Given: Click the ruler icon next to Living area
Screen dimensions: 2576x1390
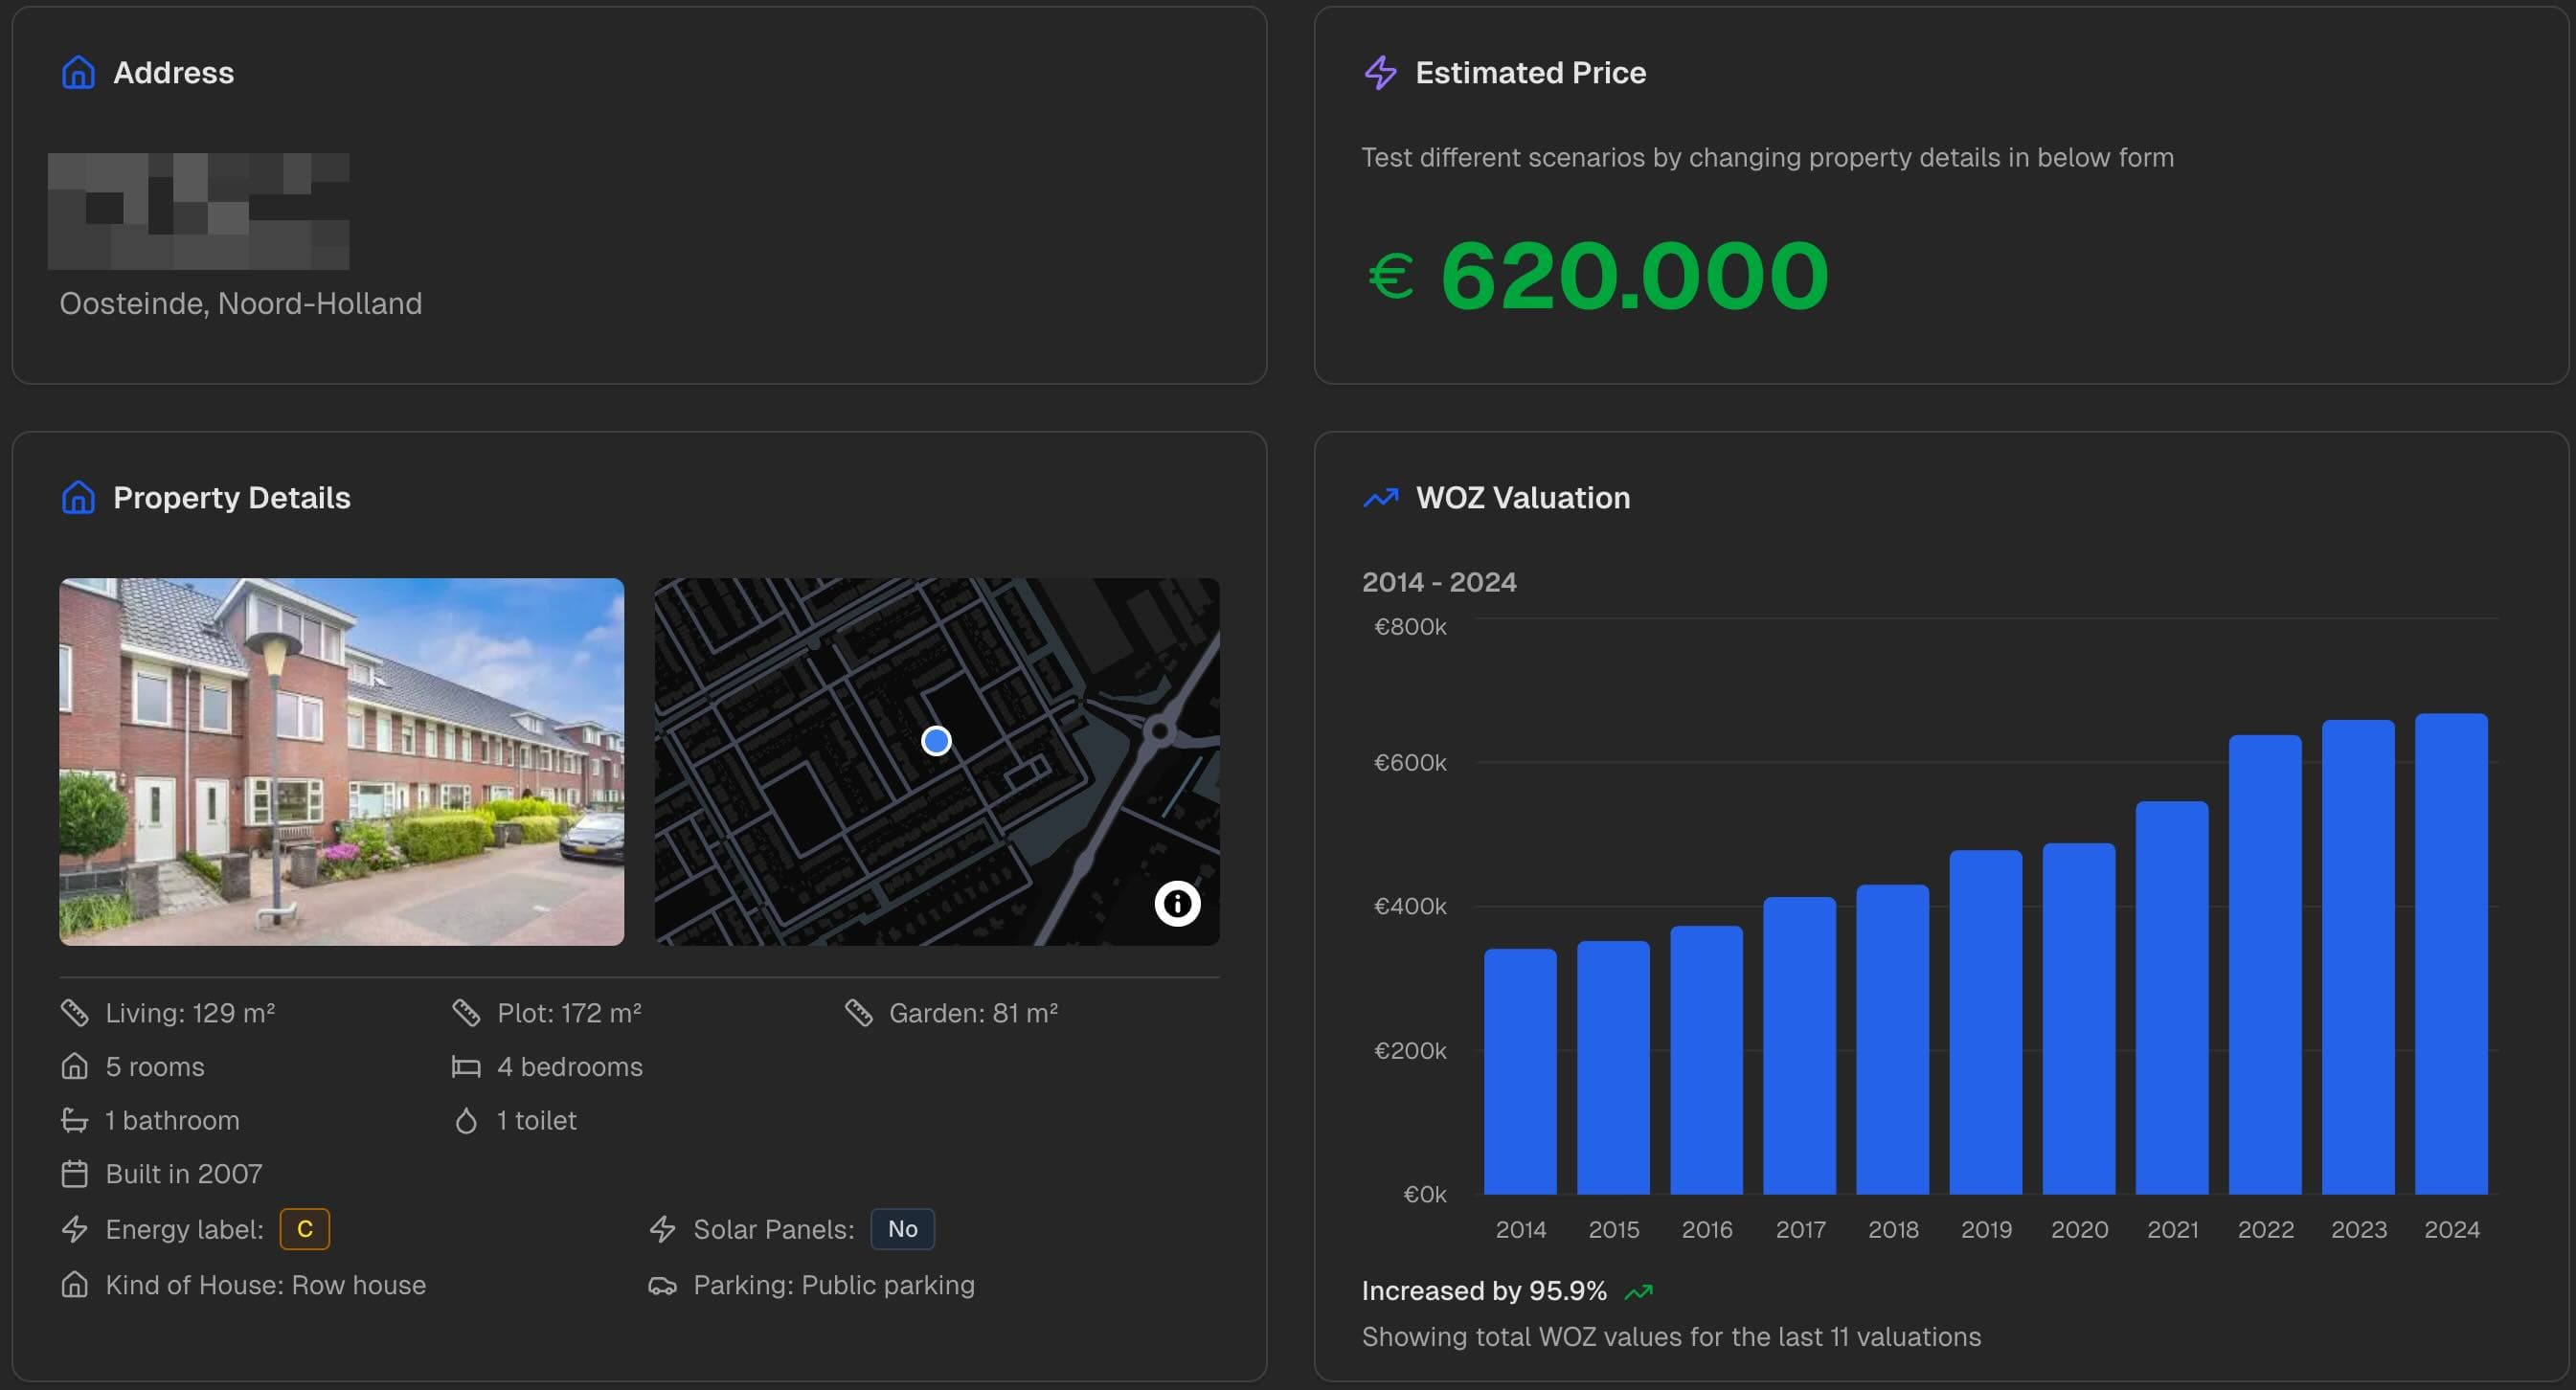Looking at the screenshot, I should (75, 1012).
